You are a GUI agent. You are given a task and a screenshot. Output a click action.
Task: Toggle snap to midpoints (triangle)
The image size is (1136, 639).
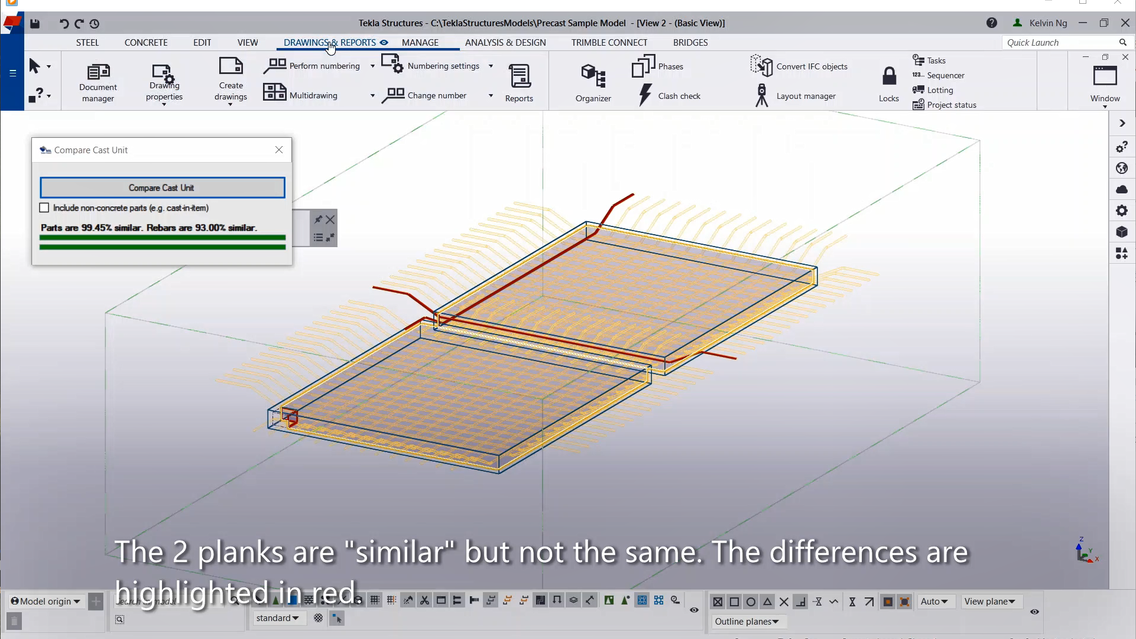tap(767, 601)
